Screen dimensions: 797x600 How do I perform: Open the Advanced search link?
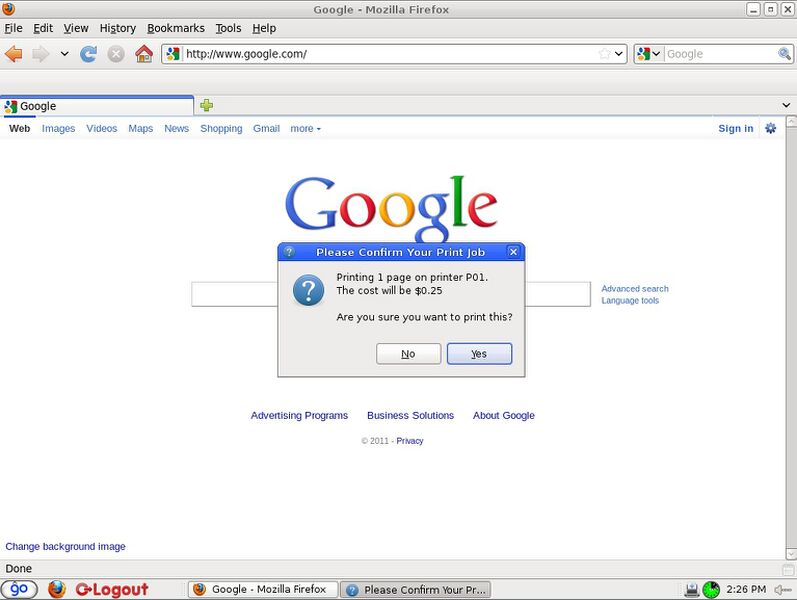(x=635, y=289)
